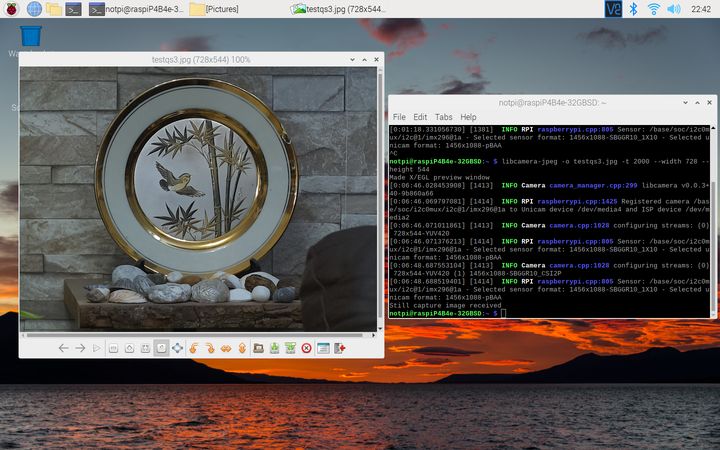Open the terminal Edit menu

(x=420, y=117)
